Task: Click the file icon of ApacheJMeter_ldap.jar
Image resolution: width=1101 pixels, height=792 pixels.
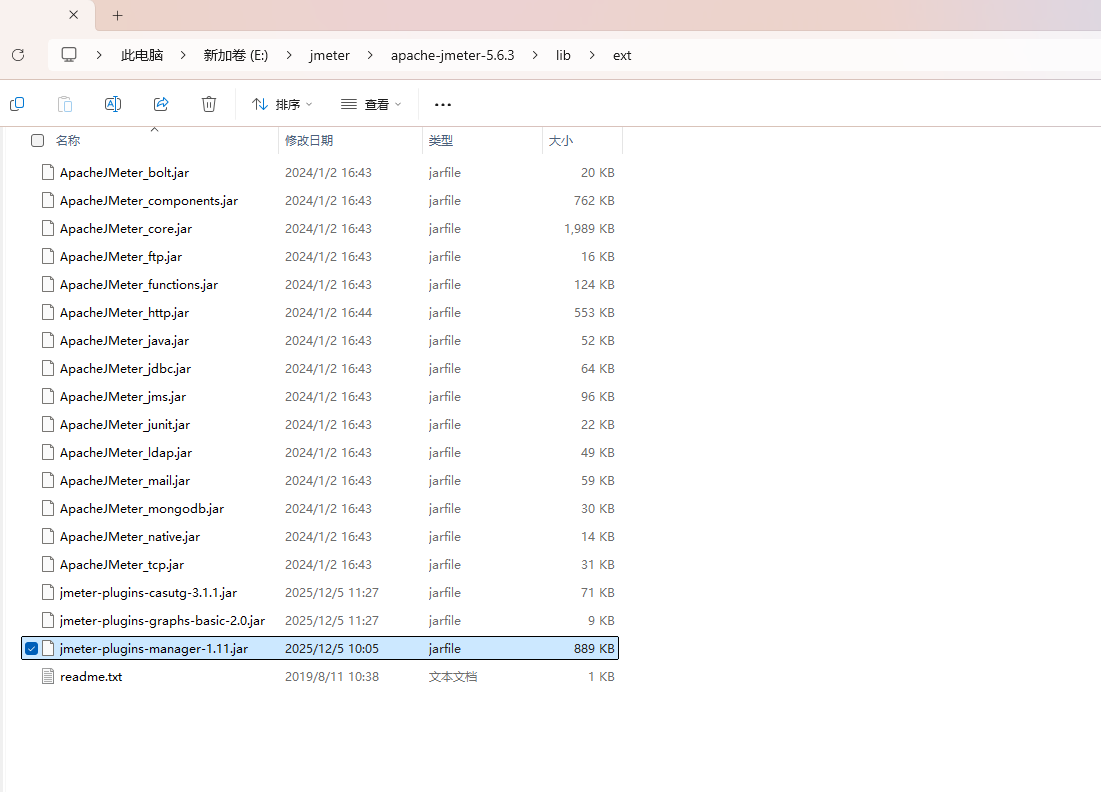Action: click(48, 452)
